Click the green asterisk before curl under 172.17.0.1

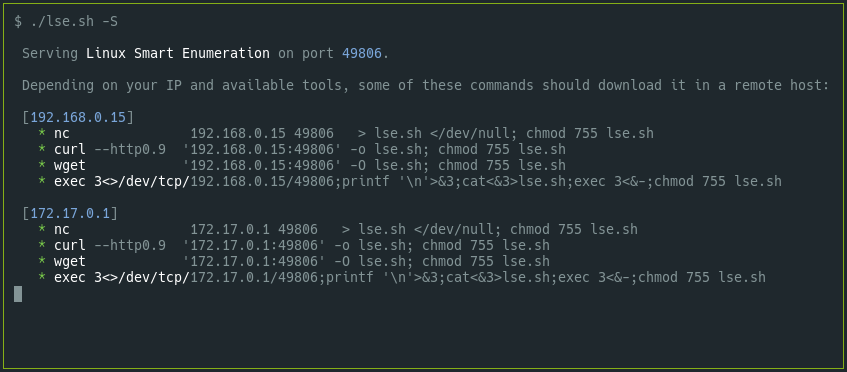(x=42, y=245)
